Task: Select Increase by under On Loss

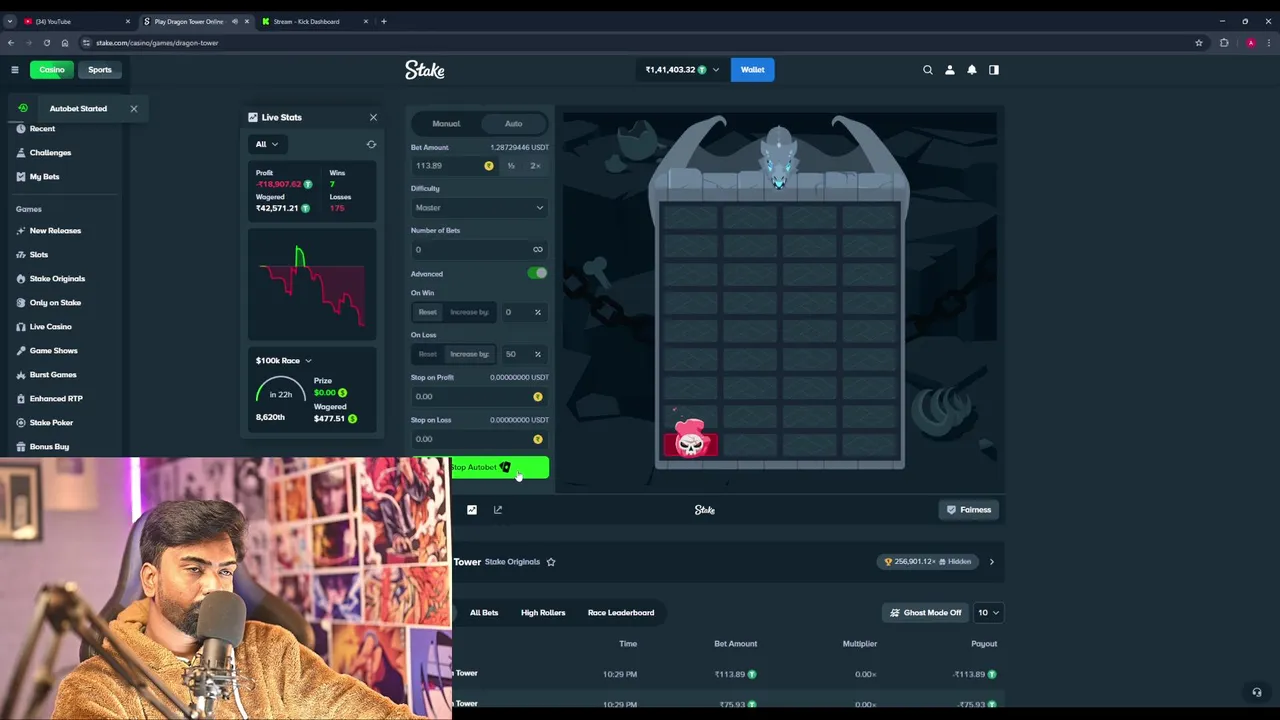Action: point(469,354)
